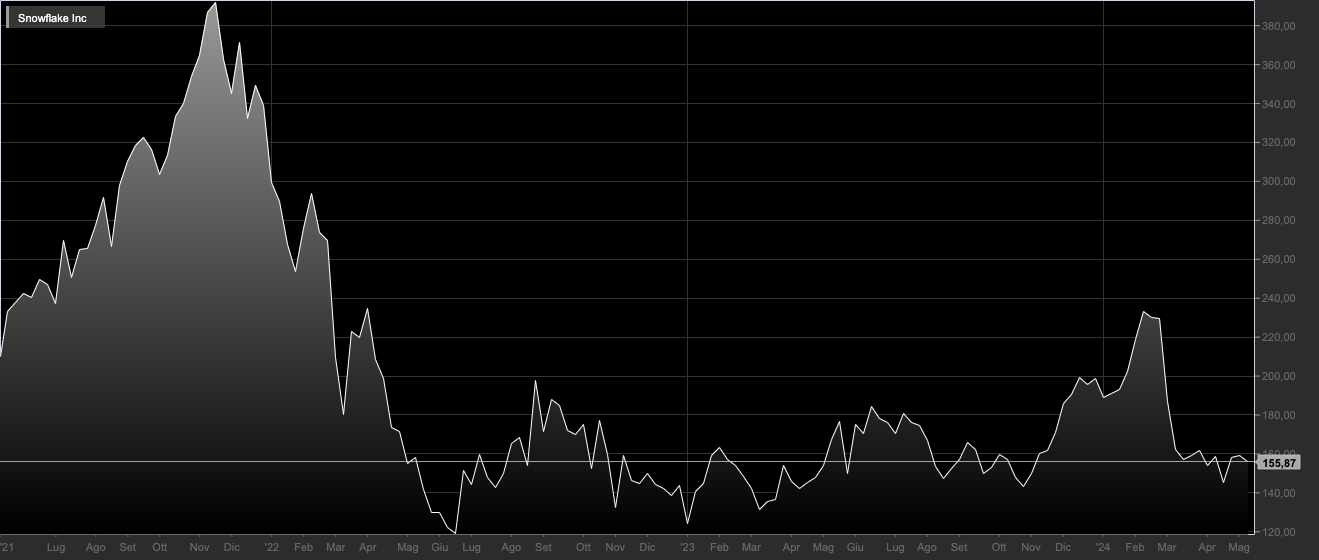Click the 260,00 price axis label

pyautogui.click(x=1281, y=260)
